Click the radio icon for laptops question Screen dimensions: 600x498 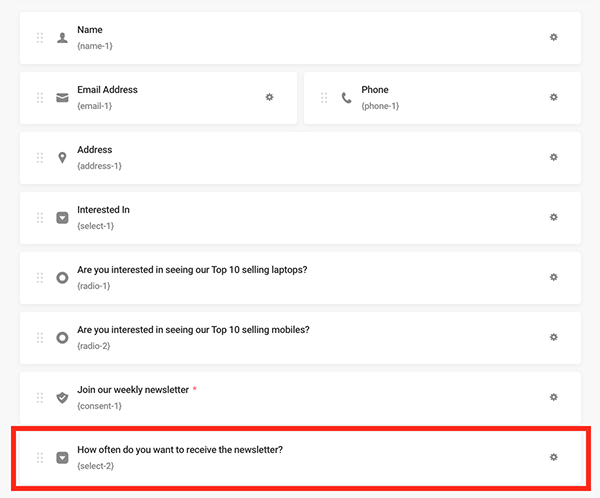click(x=62, y=278)
